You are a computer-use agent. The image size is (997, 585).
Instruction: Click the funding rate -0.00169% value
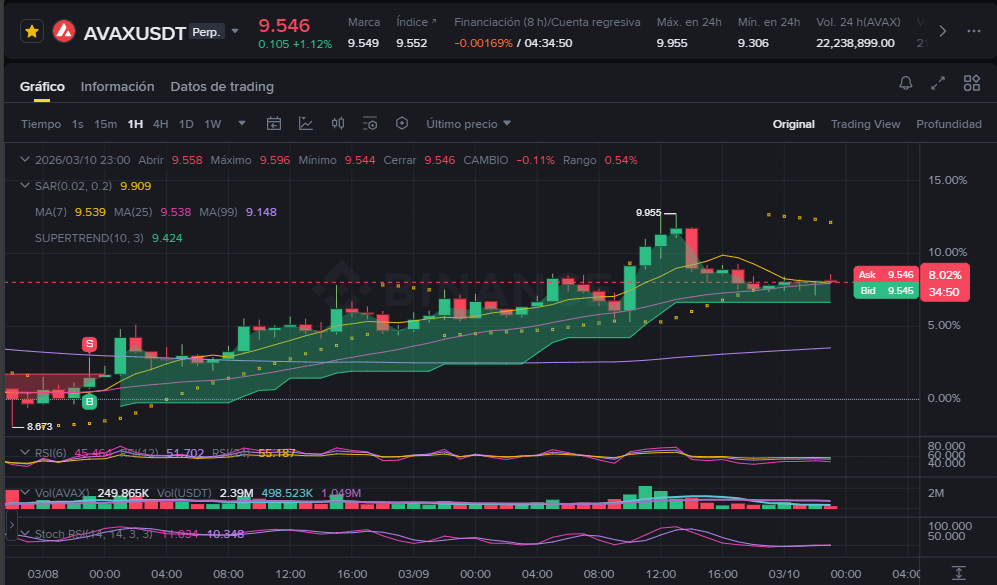483,43
